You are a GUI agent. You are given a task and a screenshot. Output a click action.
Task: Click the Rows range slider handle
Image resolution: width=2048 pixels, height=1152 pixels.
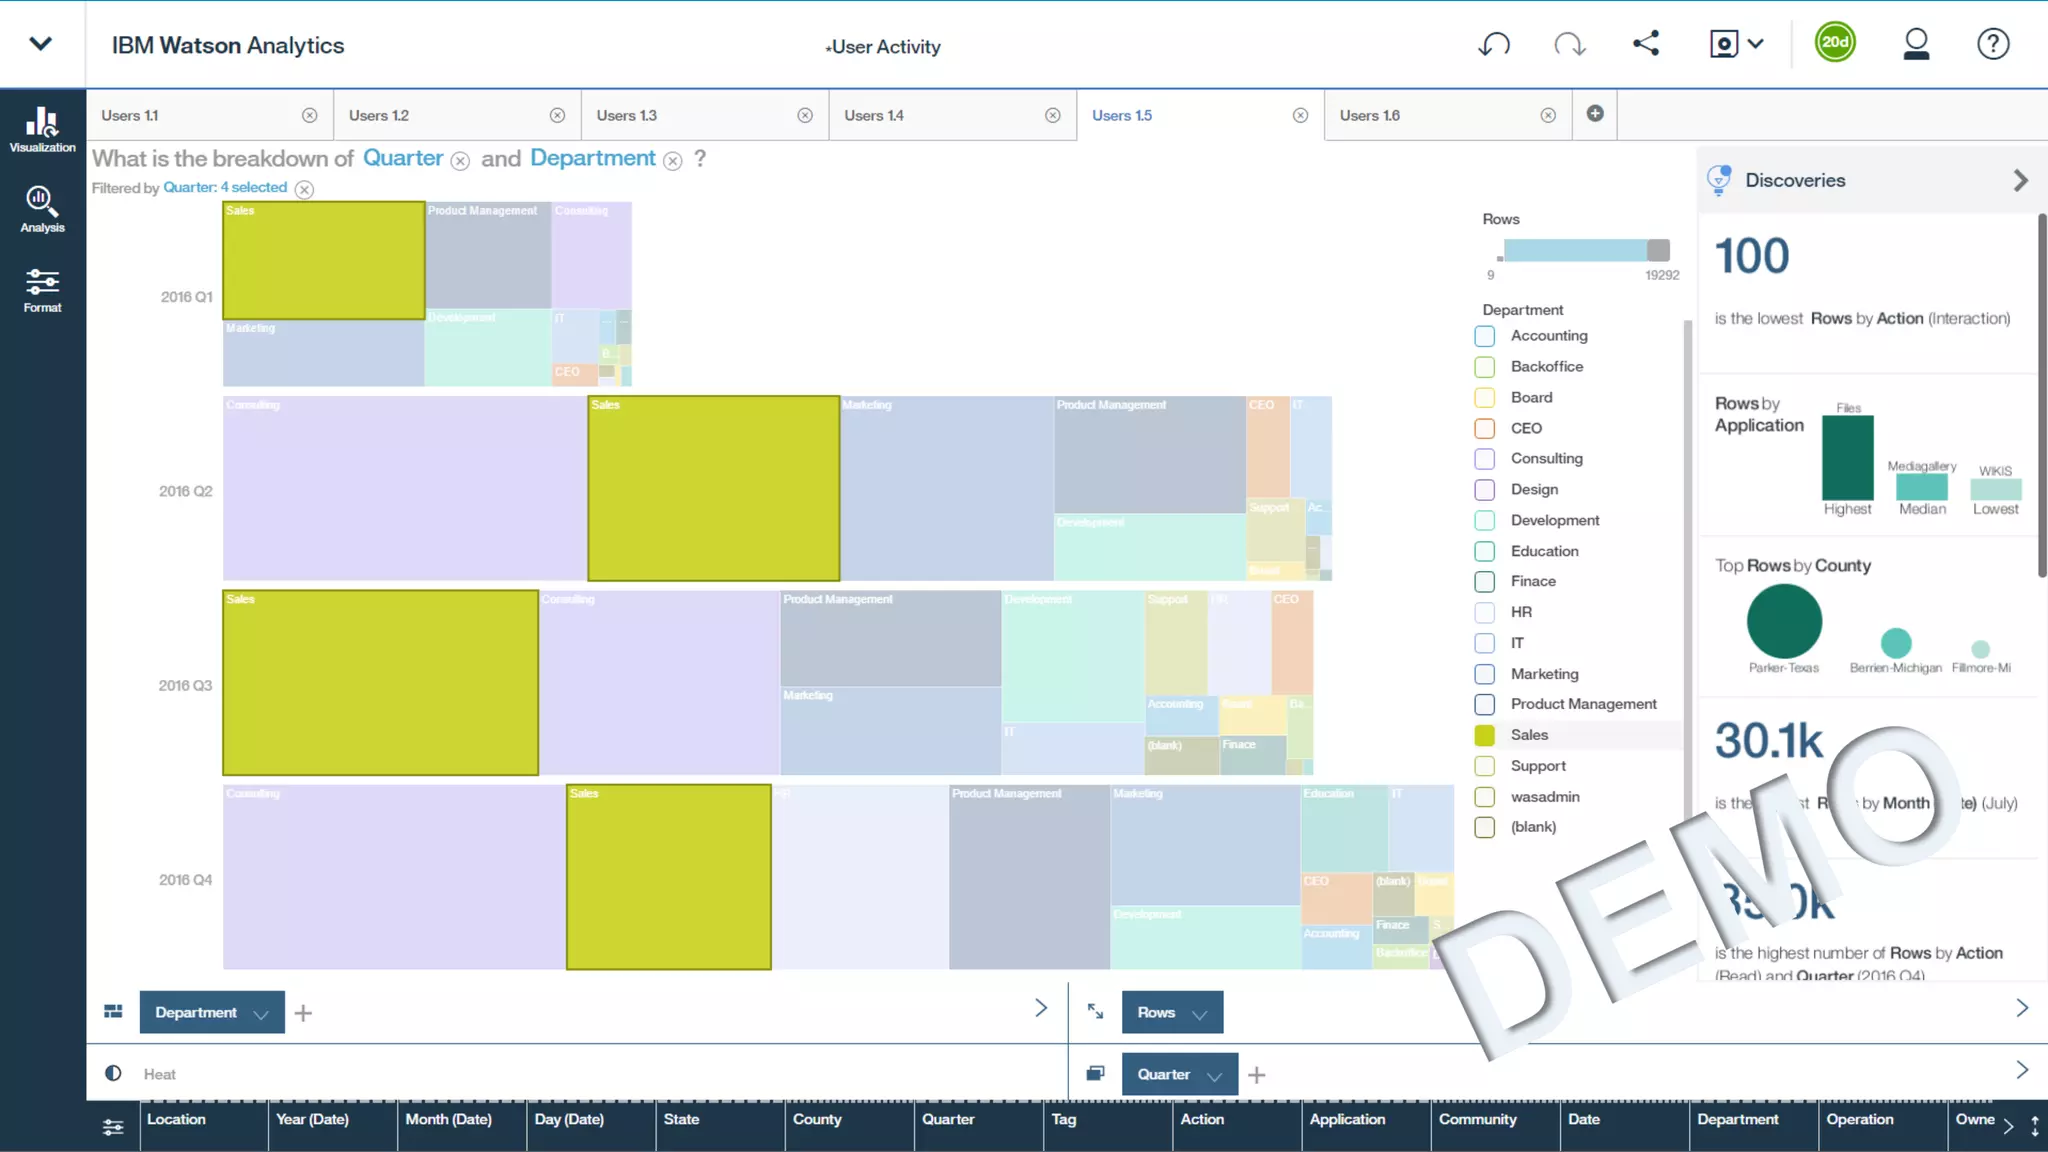coord(1658,250)
